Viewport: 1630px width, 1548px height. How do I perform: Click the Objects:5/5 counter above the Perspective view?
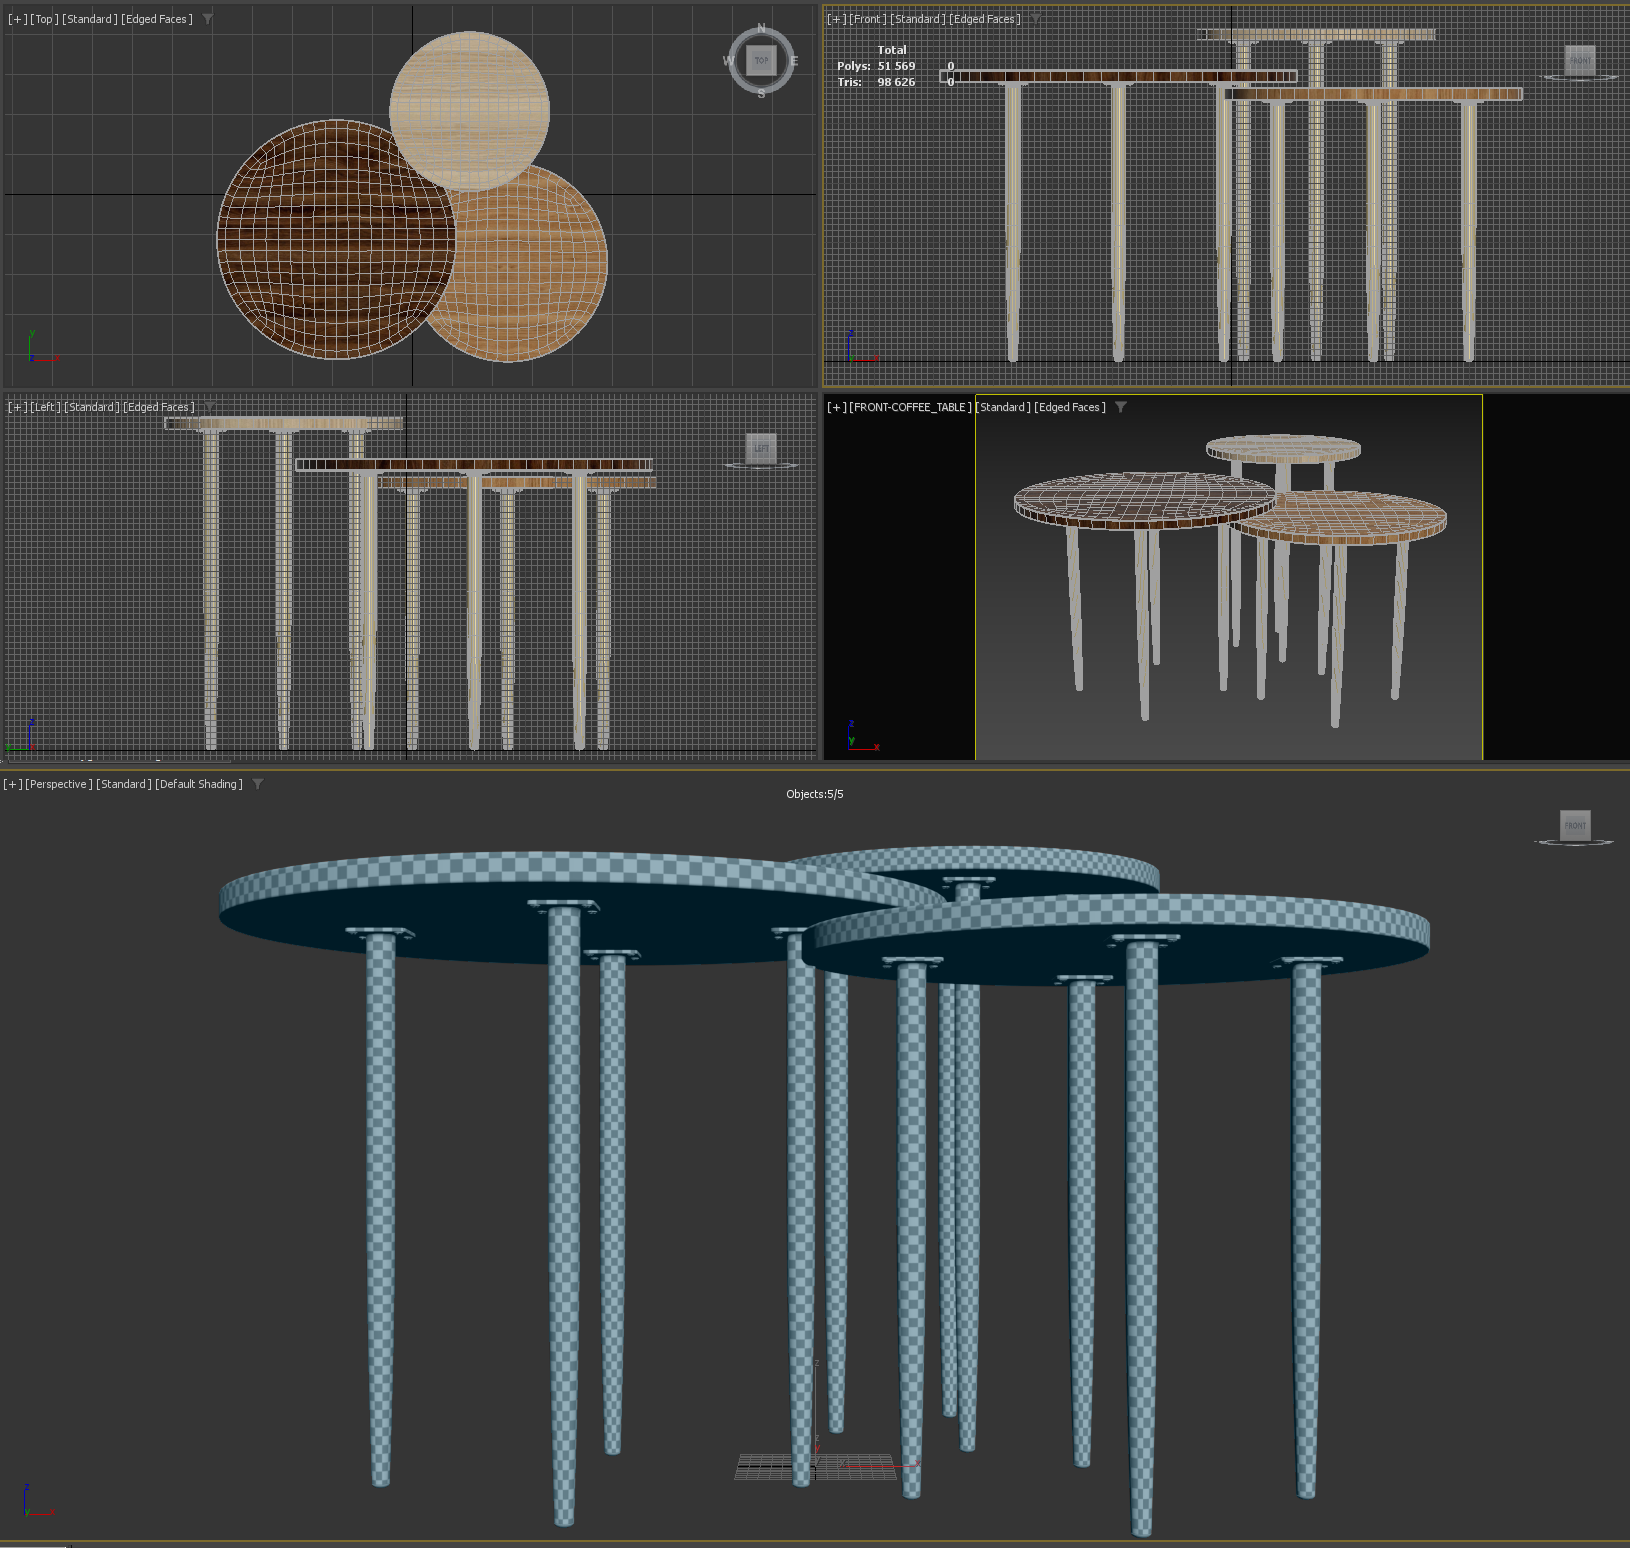(x=813, y=794)
